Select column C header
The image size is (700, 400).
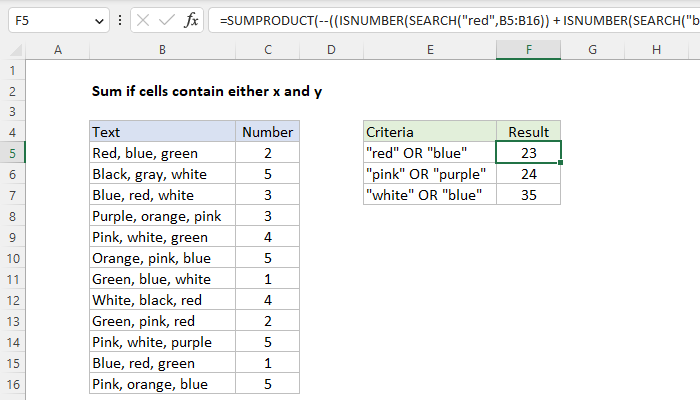pyautogui.click(x=267, y=50)
